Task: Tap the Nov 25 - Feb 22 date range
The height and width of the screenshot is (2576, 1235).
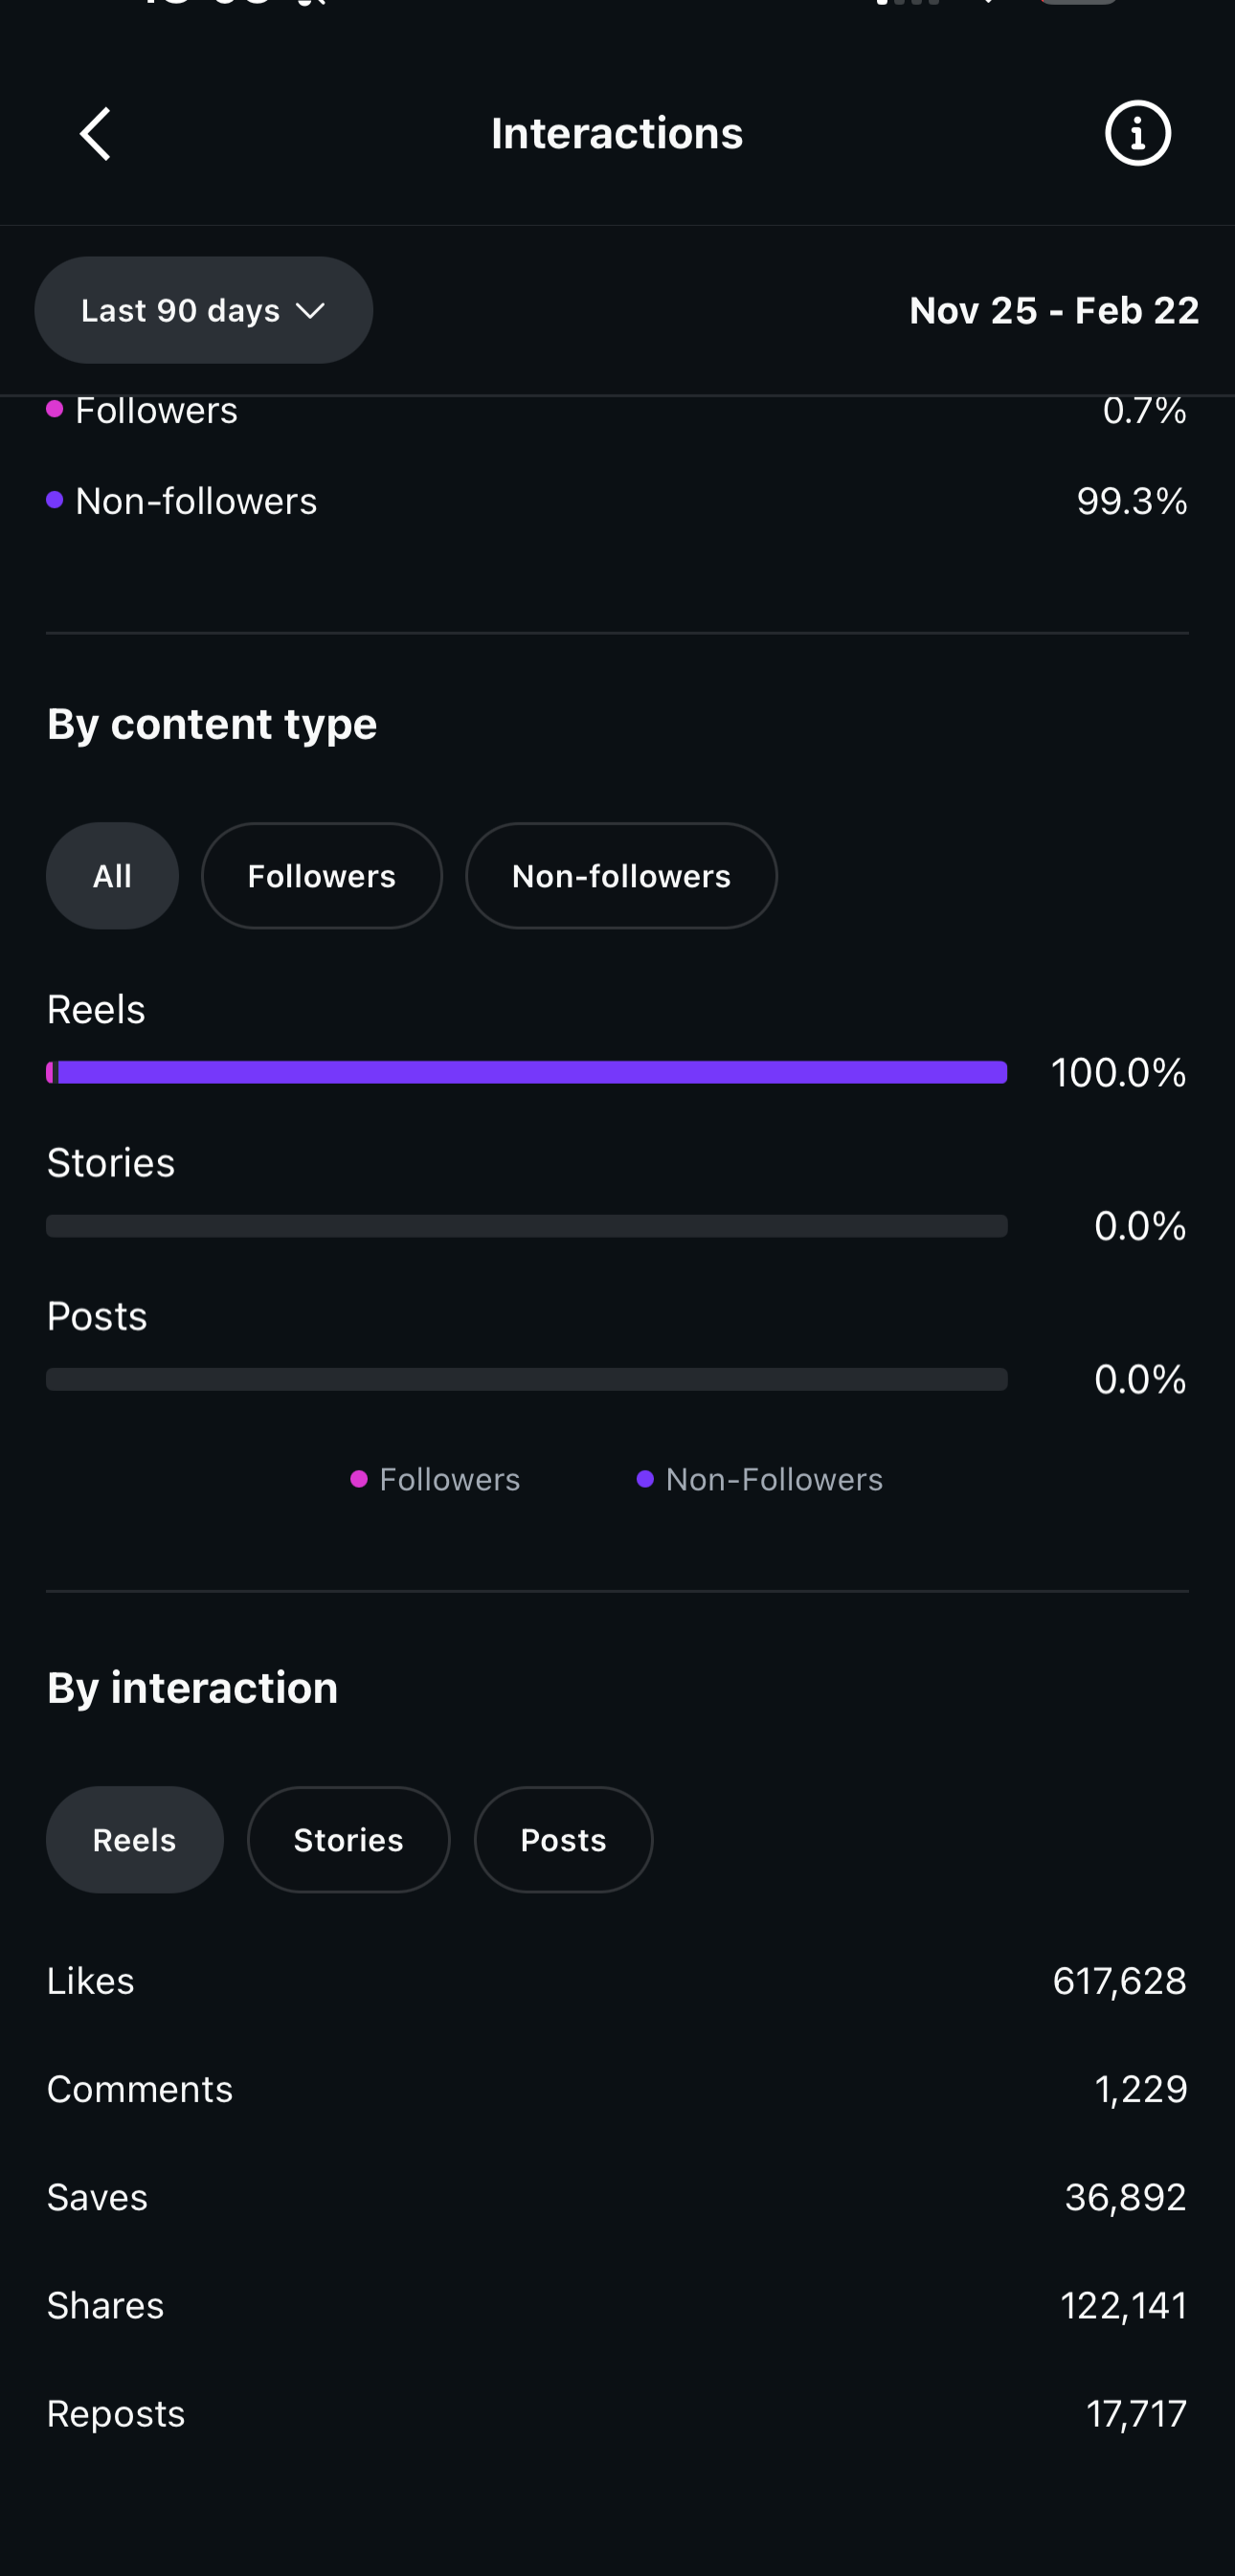Action: point(1053,310)
